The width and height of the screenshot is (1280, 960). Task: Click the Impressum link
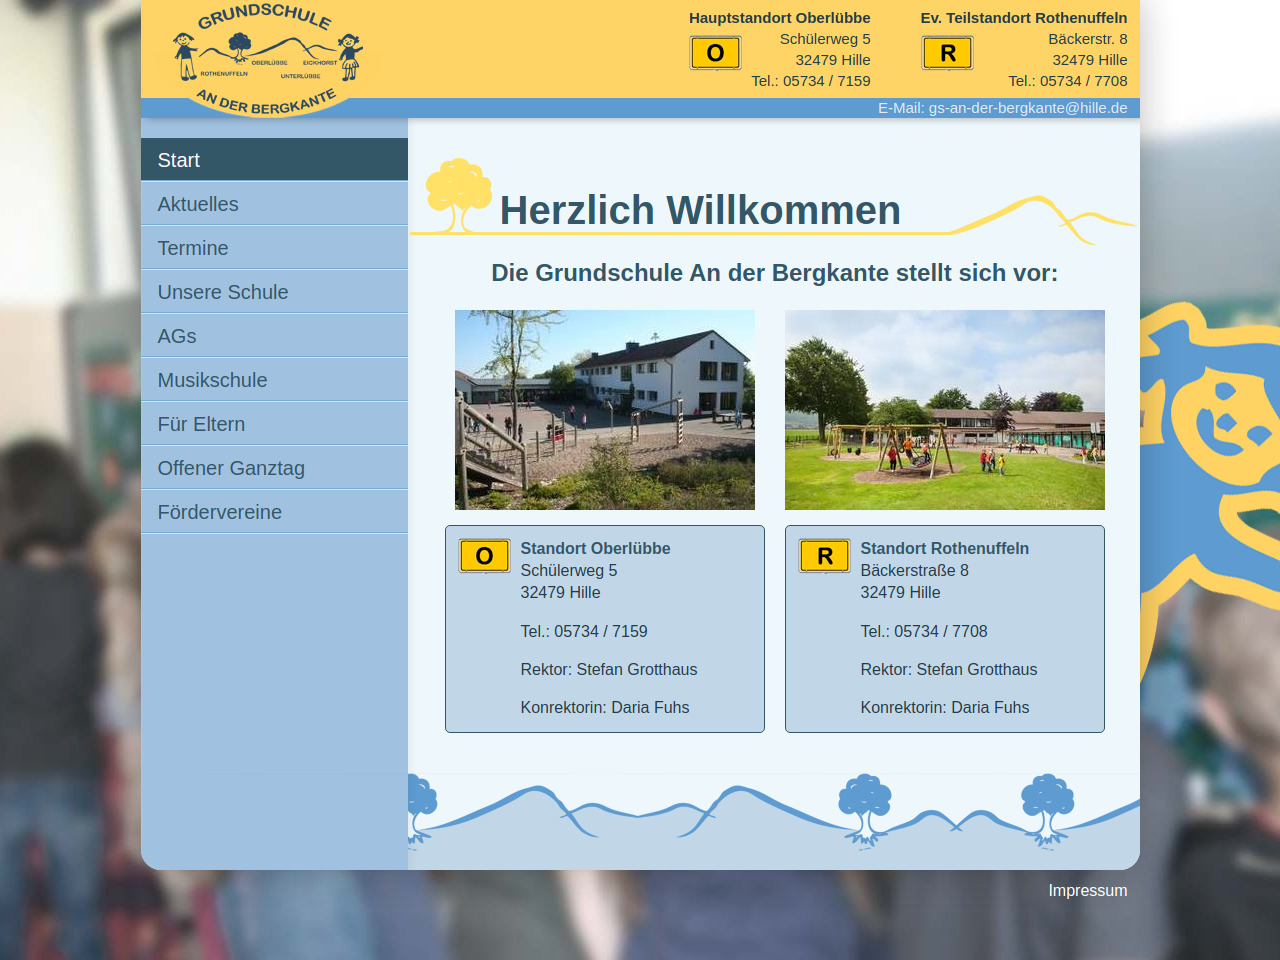click(1087, 890)
